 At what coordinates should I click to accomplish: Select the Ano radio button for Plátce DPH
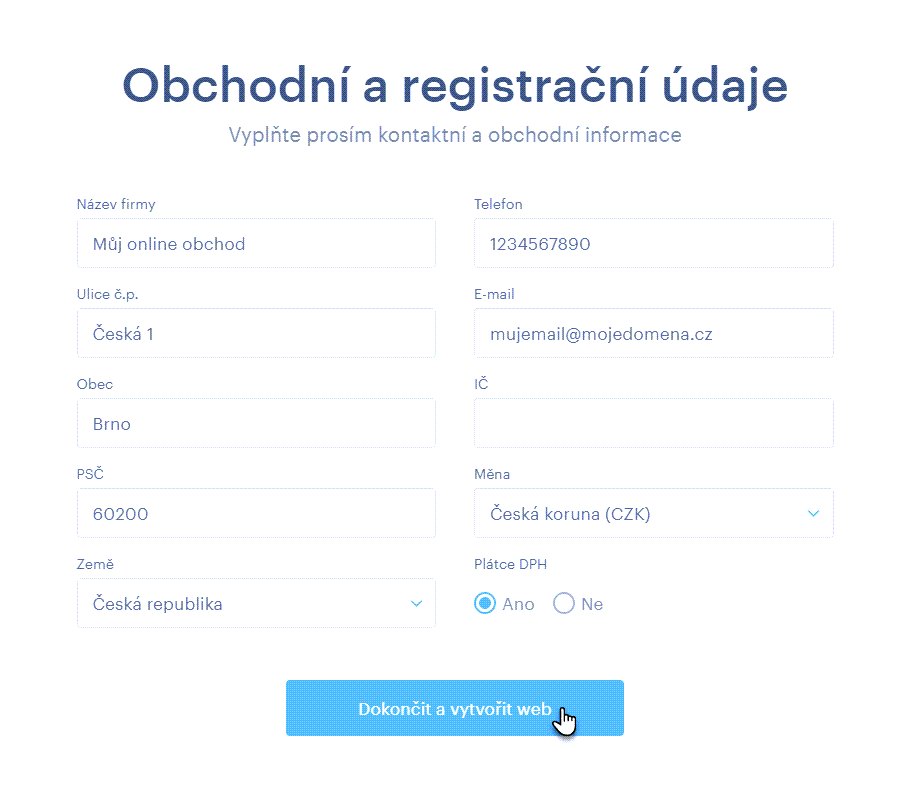[485, 604]
